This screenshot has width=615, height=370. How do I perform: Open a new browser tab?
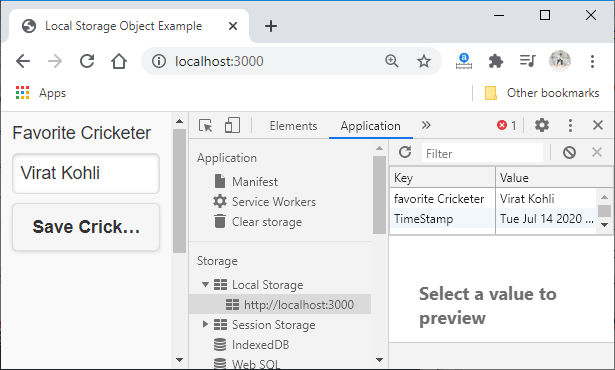pos(271,26)
